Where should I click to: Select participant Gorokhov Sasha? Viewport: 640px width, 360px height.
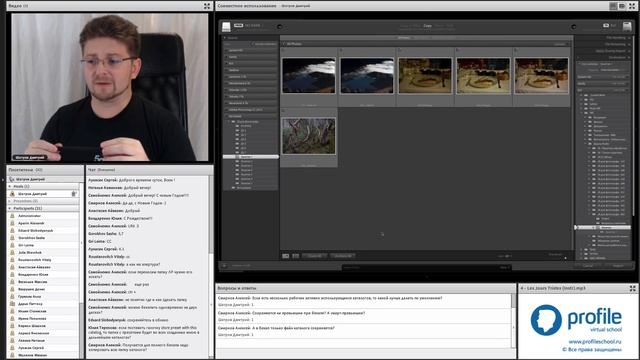click(44, 238)
